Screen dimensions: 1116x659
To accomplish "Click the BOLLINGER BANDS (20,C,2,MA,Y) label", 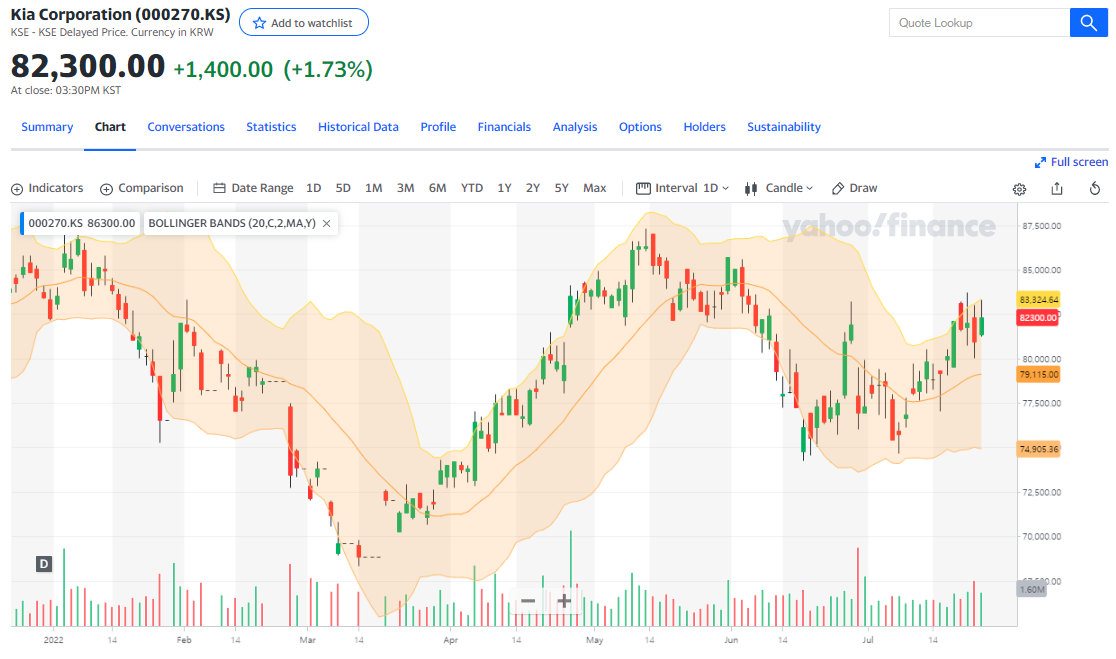I will coord(232,223).
